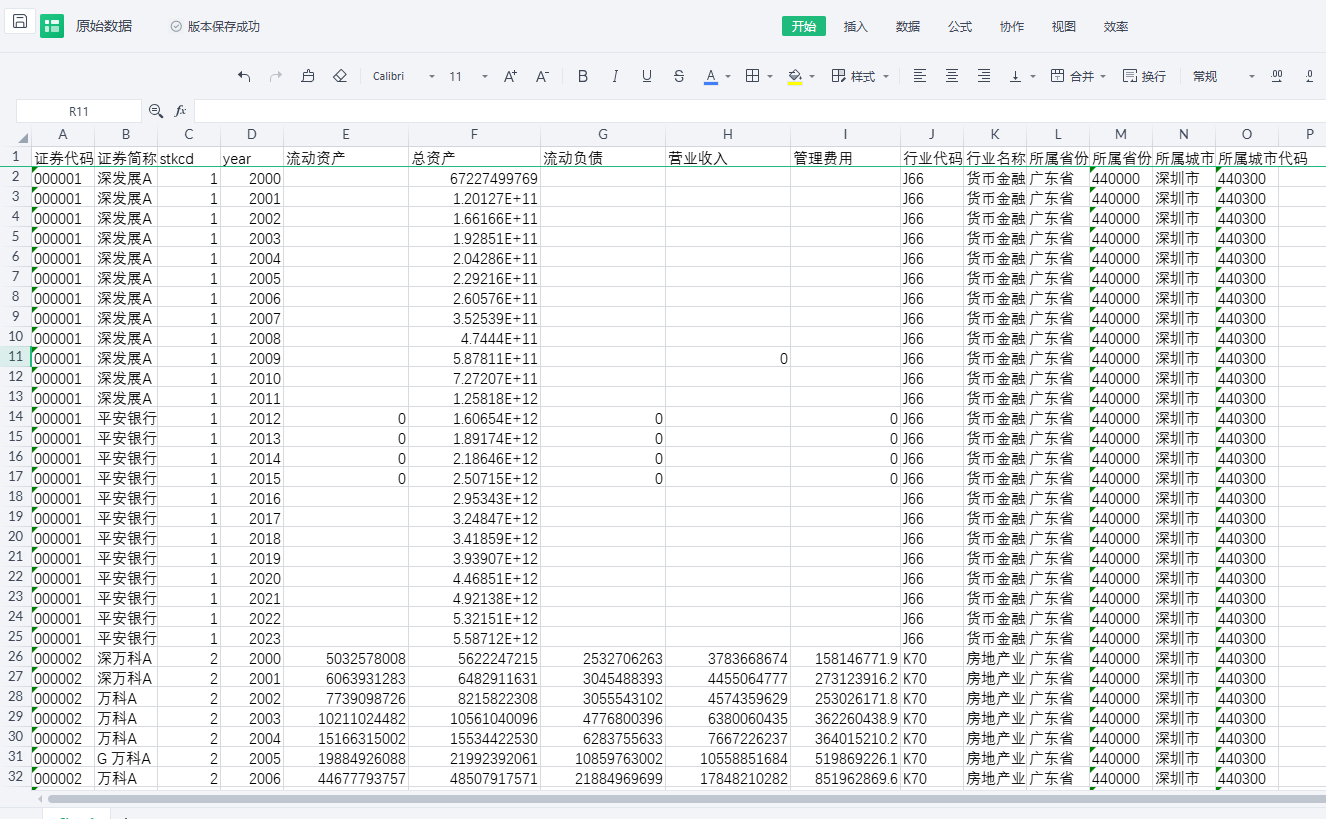Open the Calibri font family dropdown
This screenshot has width=1326, height=819.
point(404,76)
